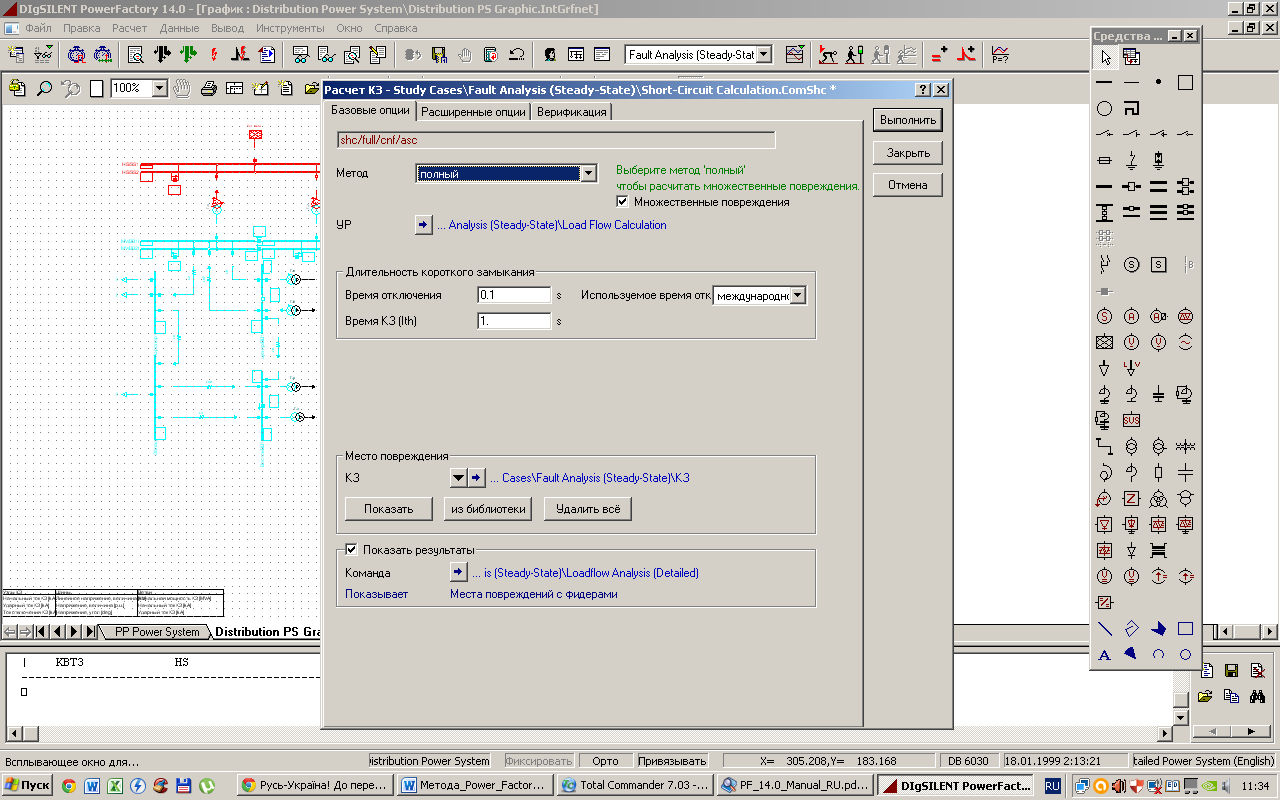Click the dialog context help question mark button
The height and width of the screenshot is (800, 1280).
923,90
